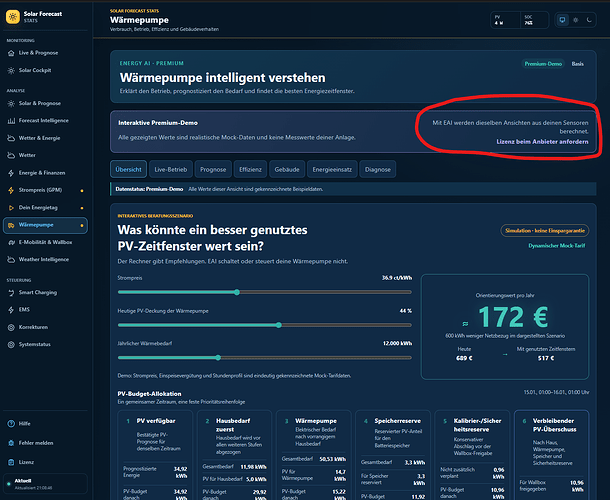Open the Effizienz tab
The image size is (610, 500).
[x=250, y=169]
